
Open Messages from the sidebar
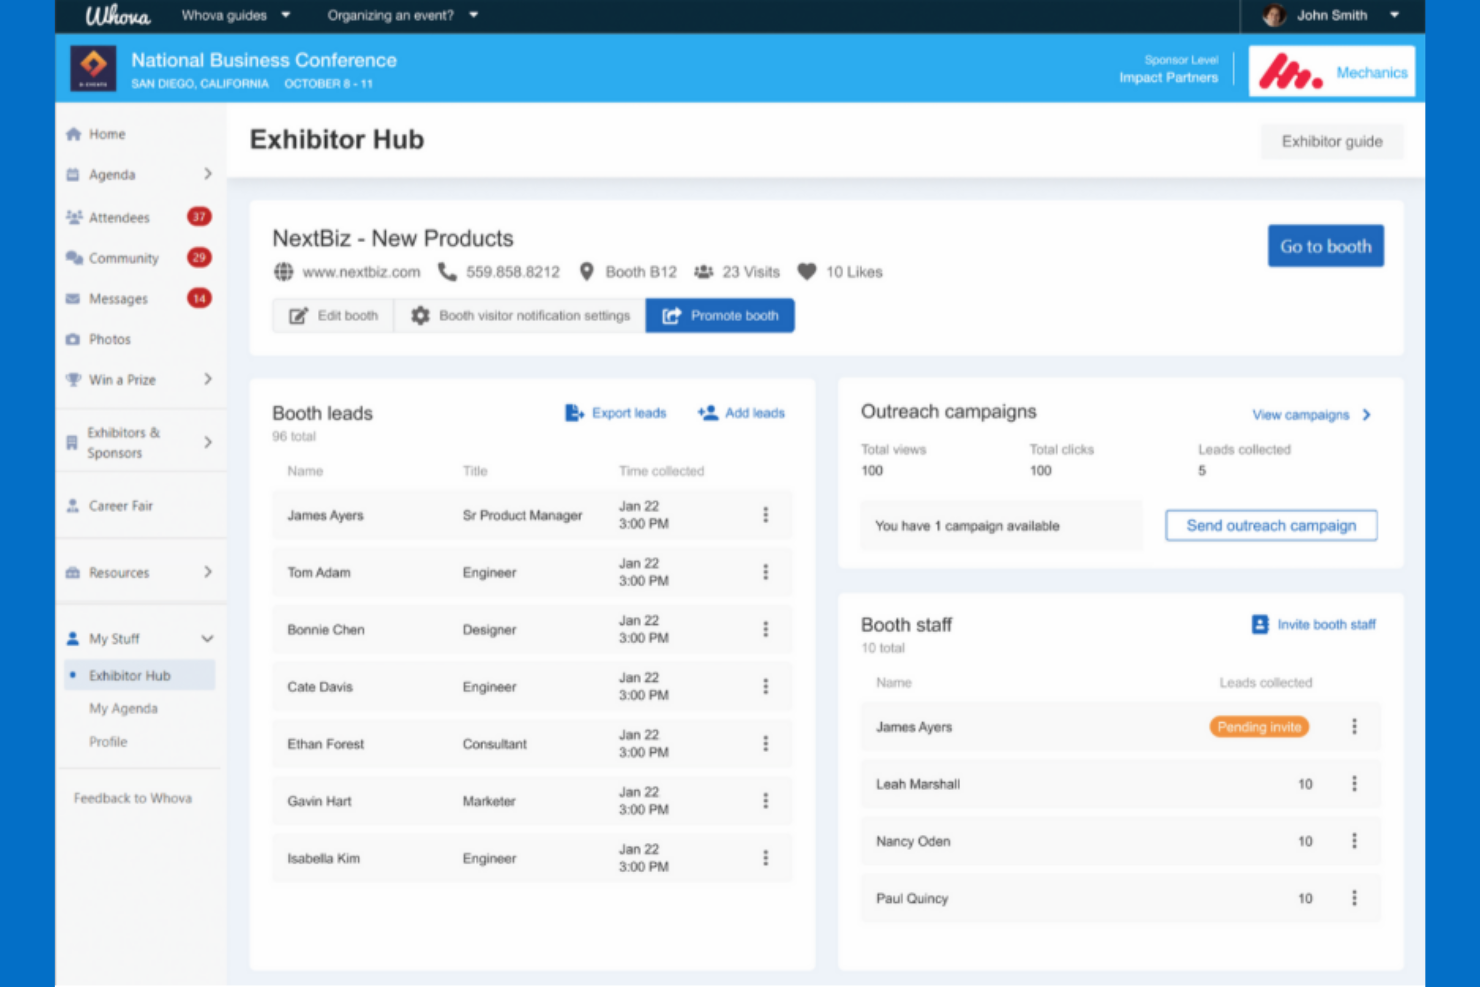coord(117,298)
